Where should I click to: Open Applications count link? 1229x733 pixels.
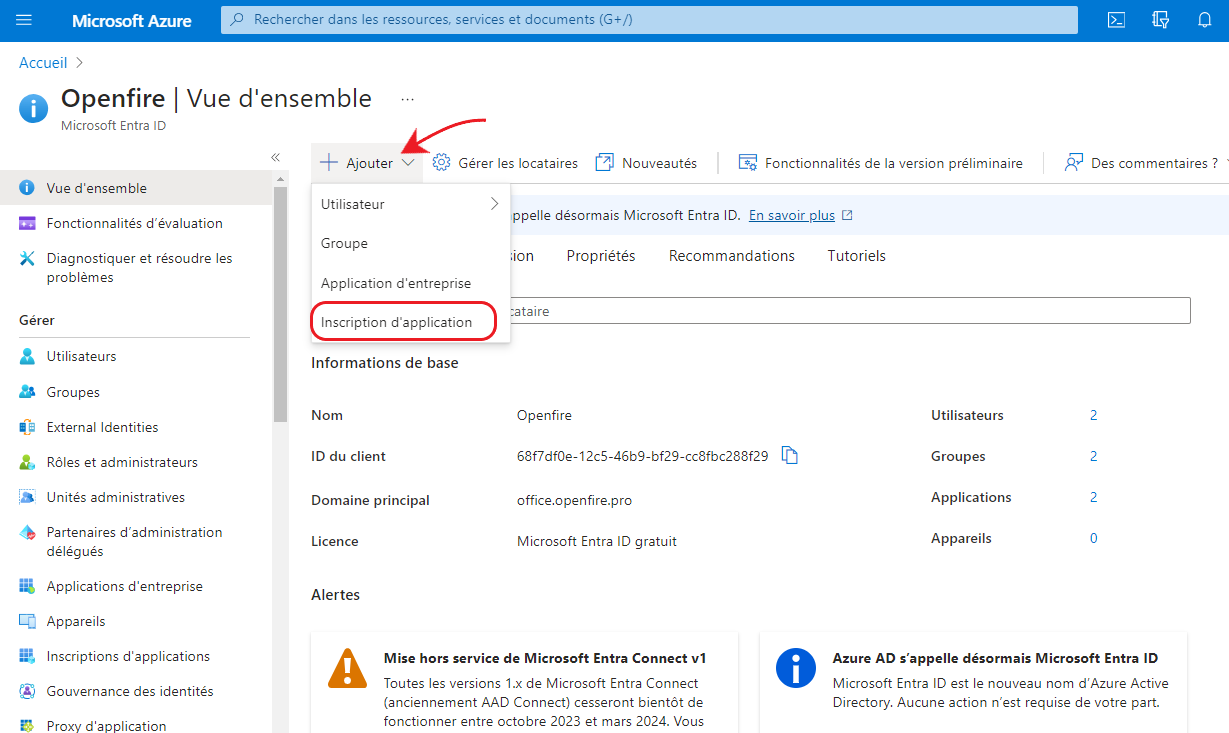(1093, 497)
